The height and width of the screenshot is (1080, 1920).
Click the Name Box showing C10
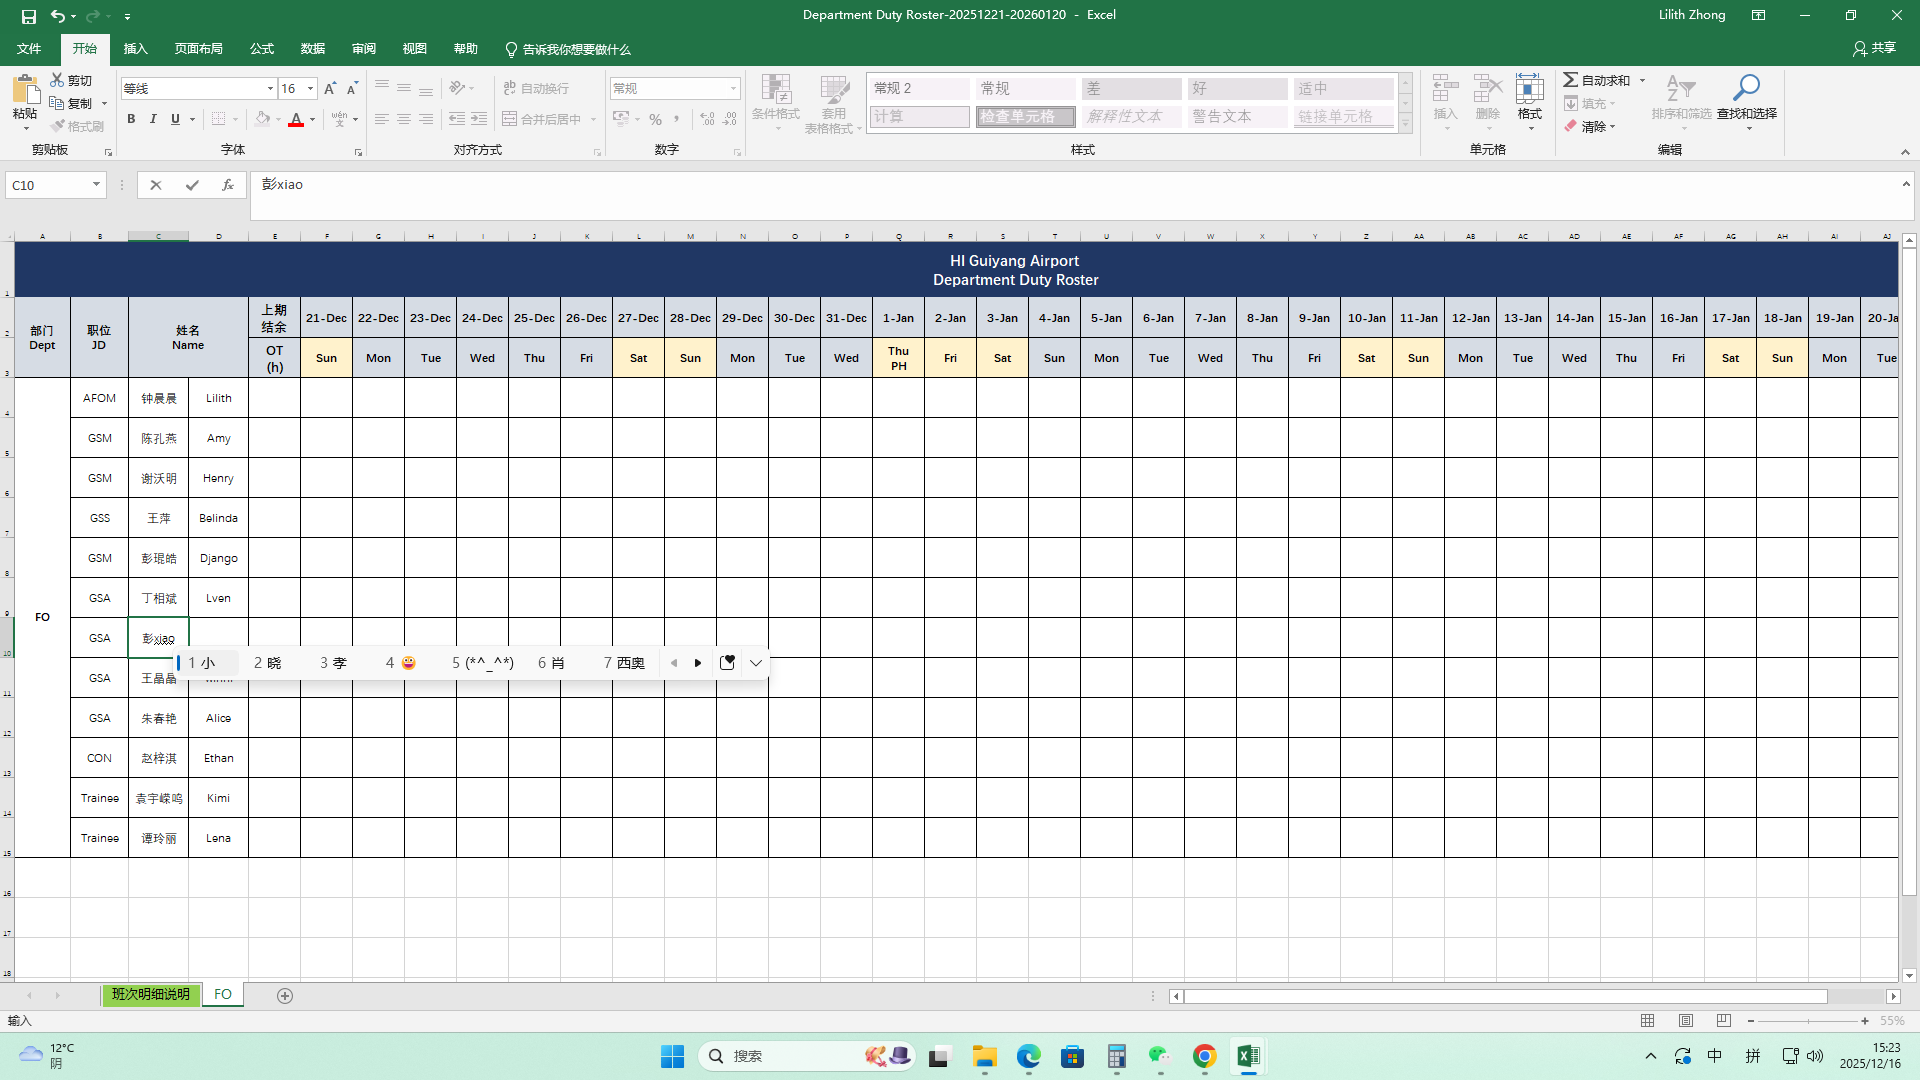pos(48,185)
